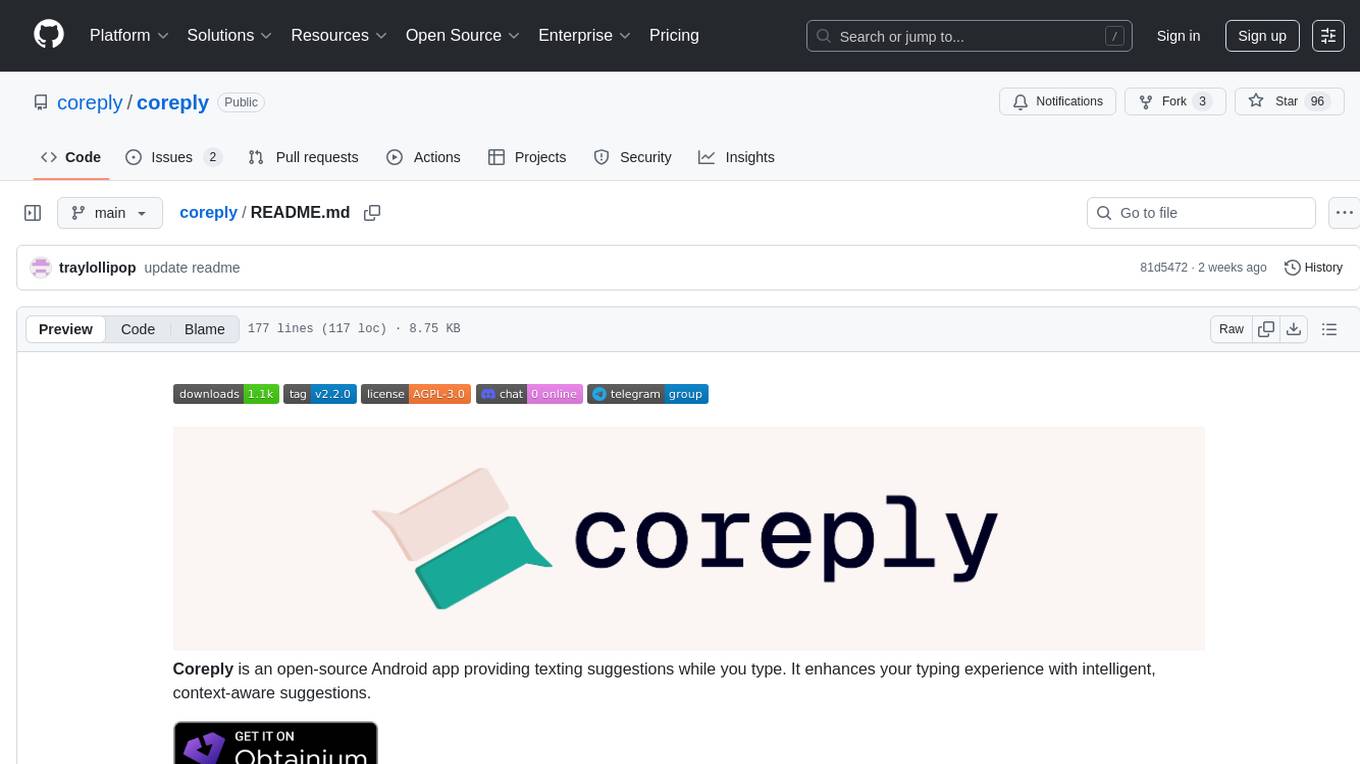The height and width of the screenshot is (764, 1360).
Task: Click the Notifications bell button
Action: point(1058,101)
